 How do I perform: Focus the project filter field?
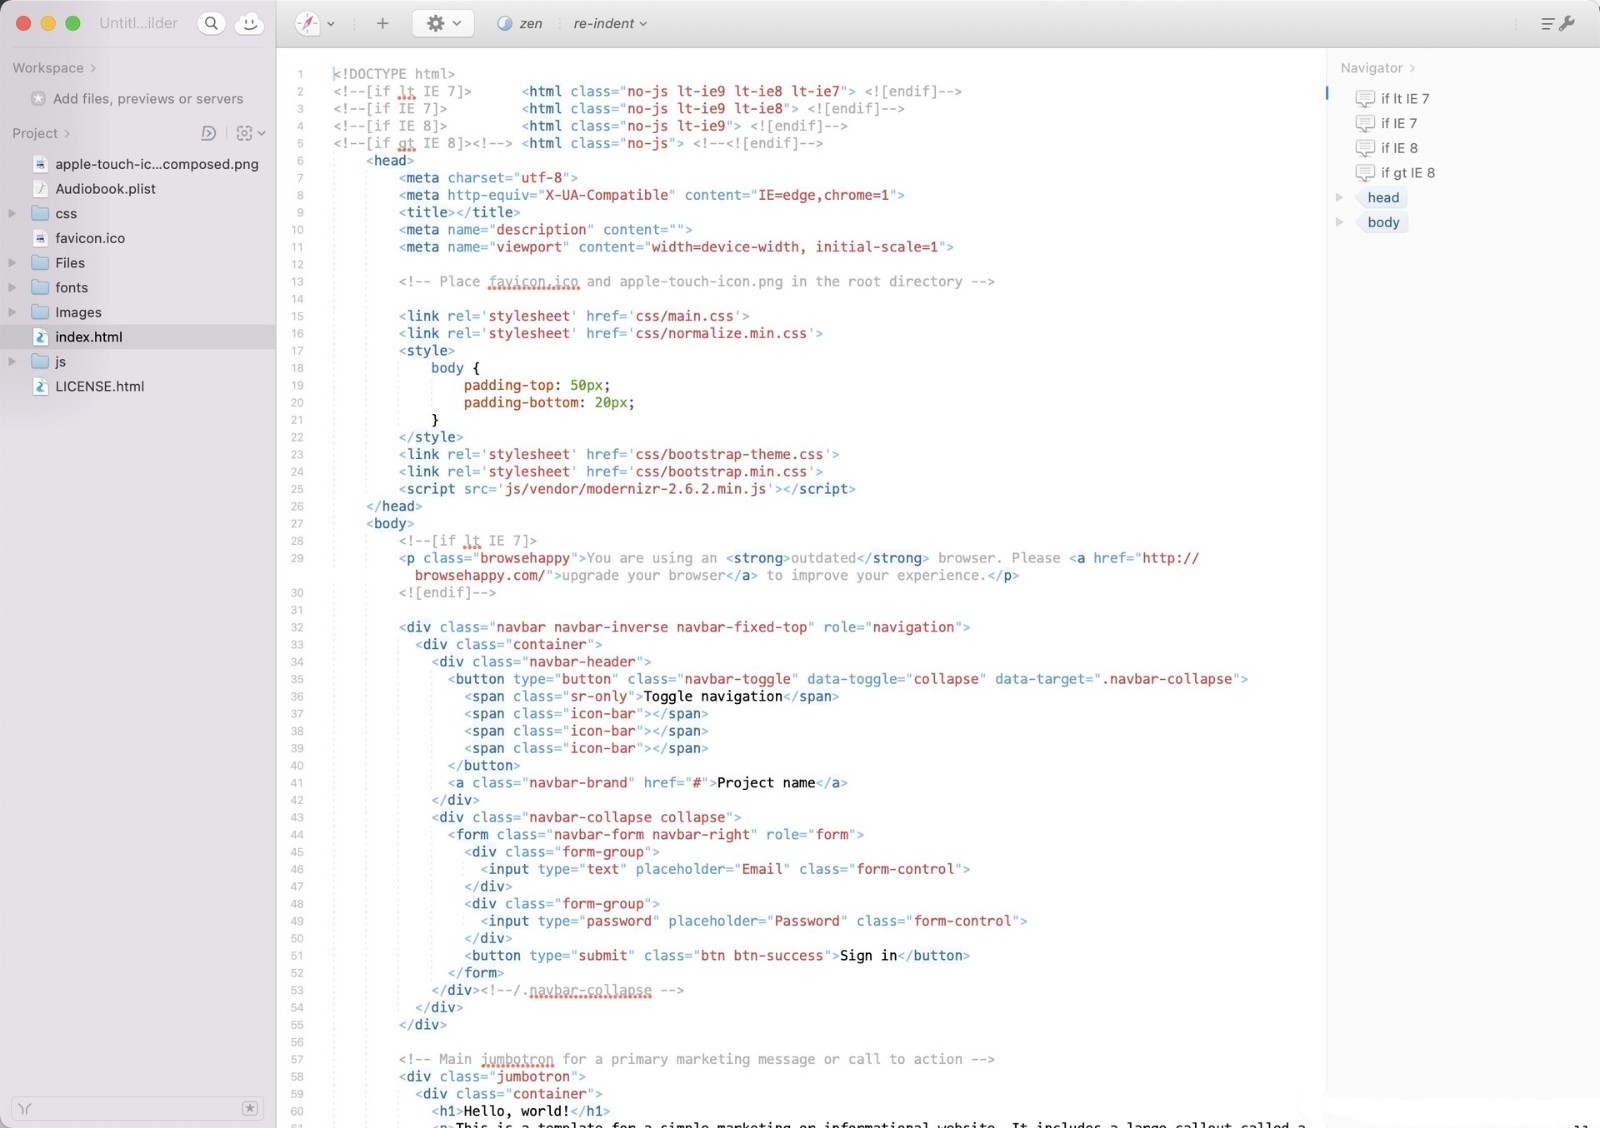pos(138,1108)
